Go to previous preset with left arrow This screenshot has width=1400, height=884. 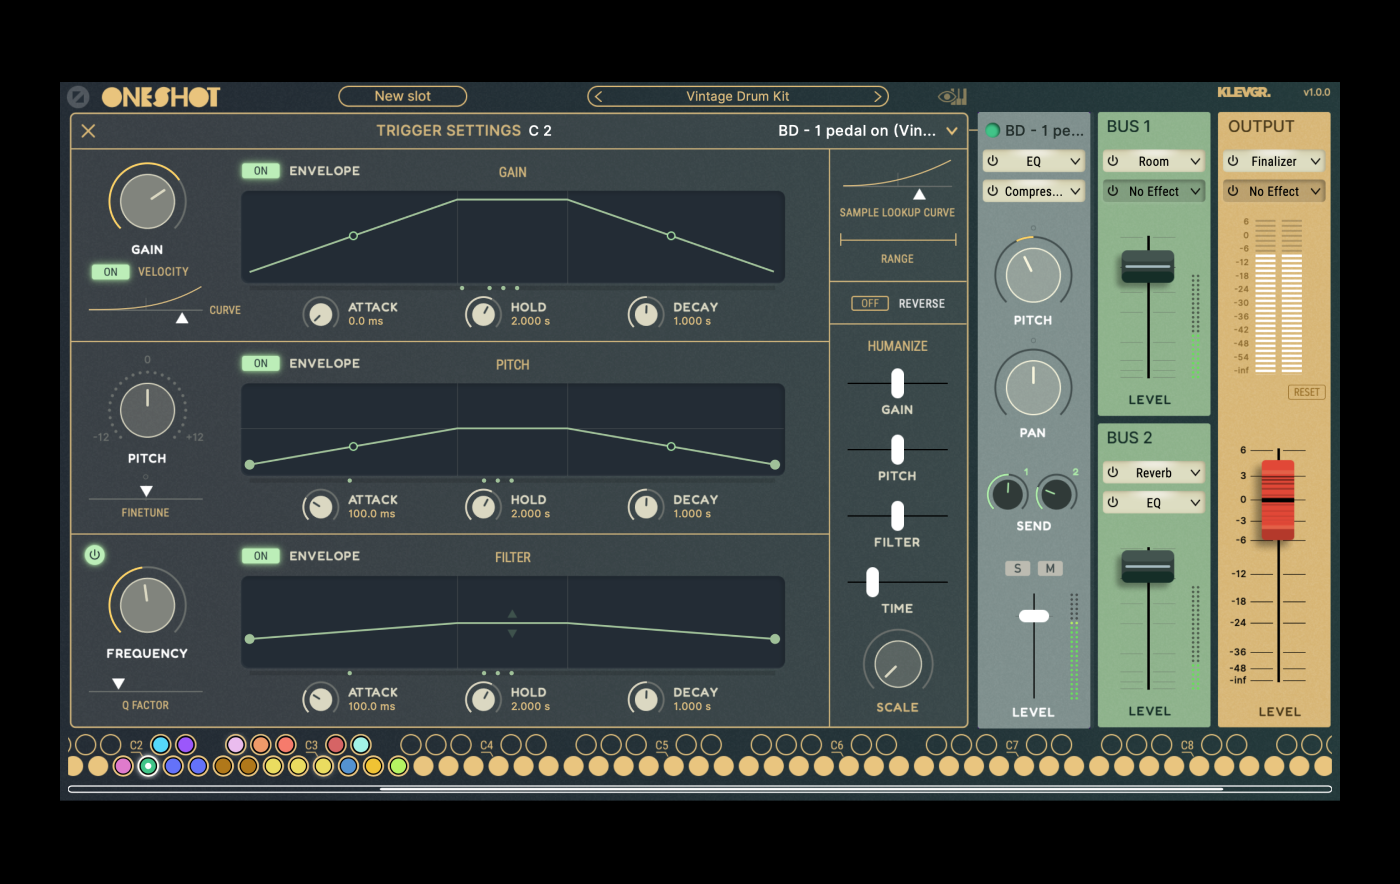pyautogui.click(x=598, y=97)
